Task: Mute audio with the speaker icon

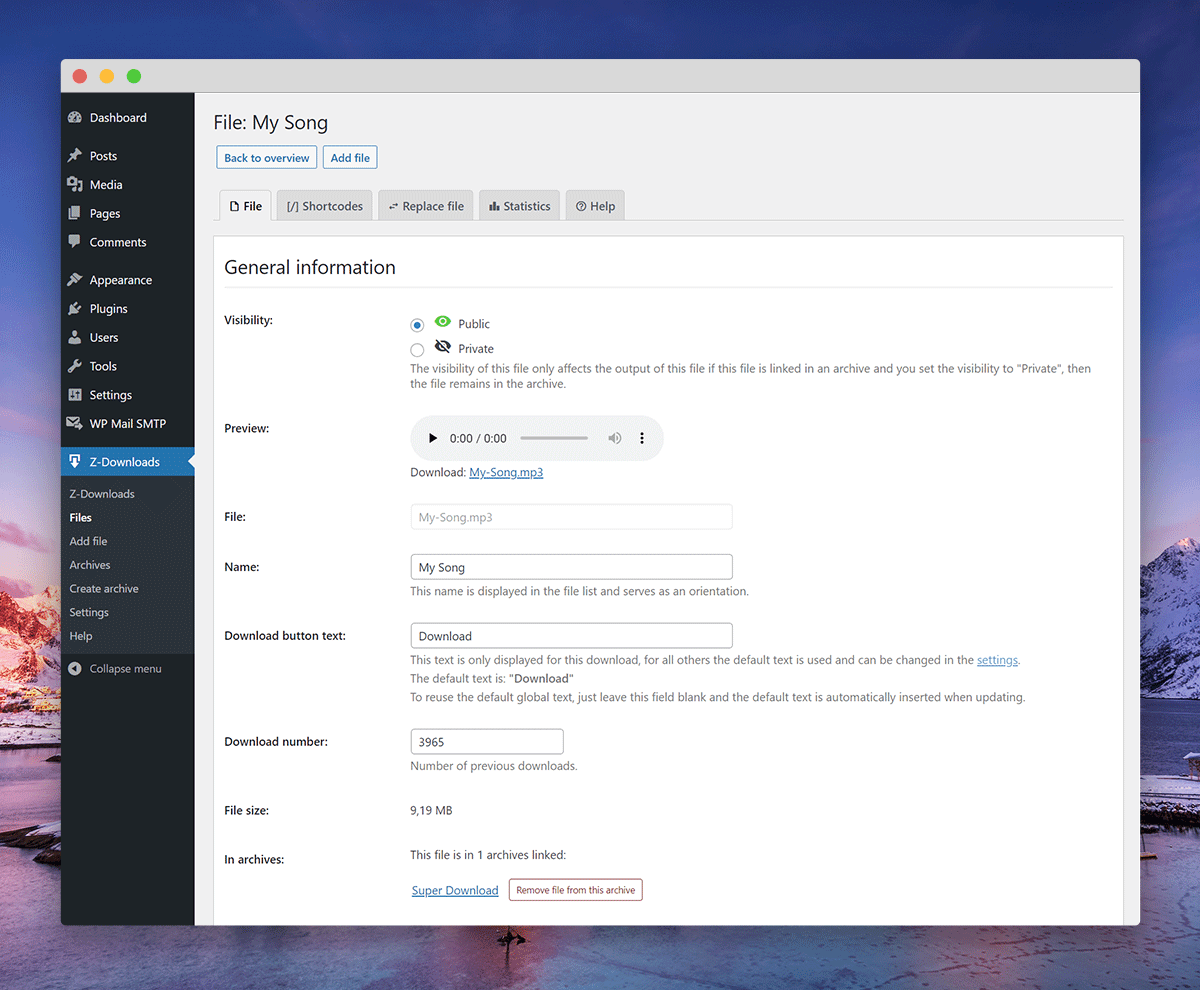Action: tap(615, 438)
